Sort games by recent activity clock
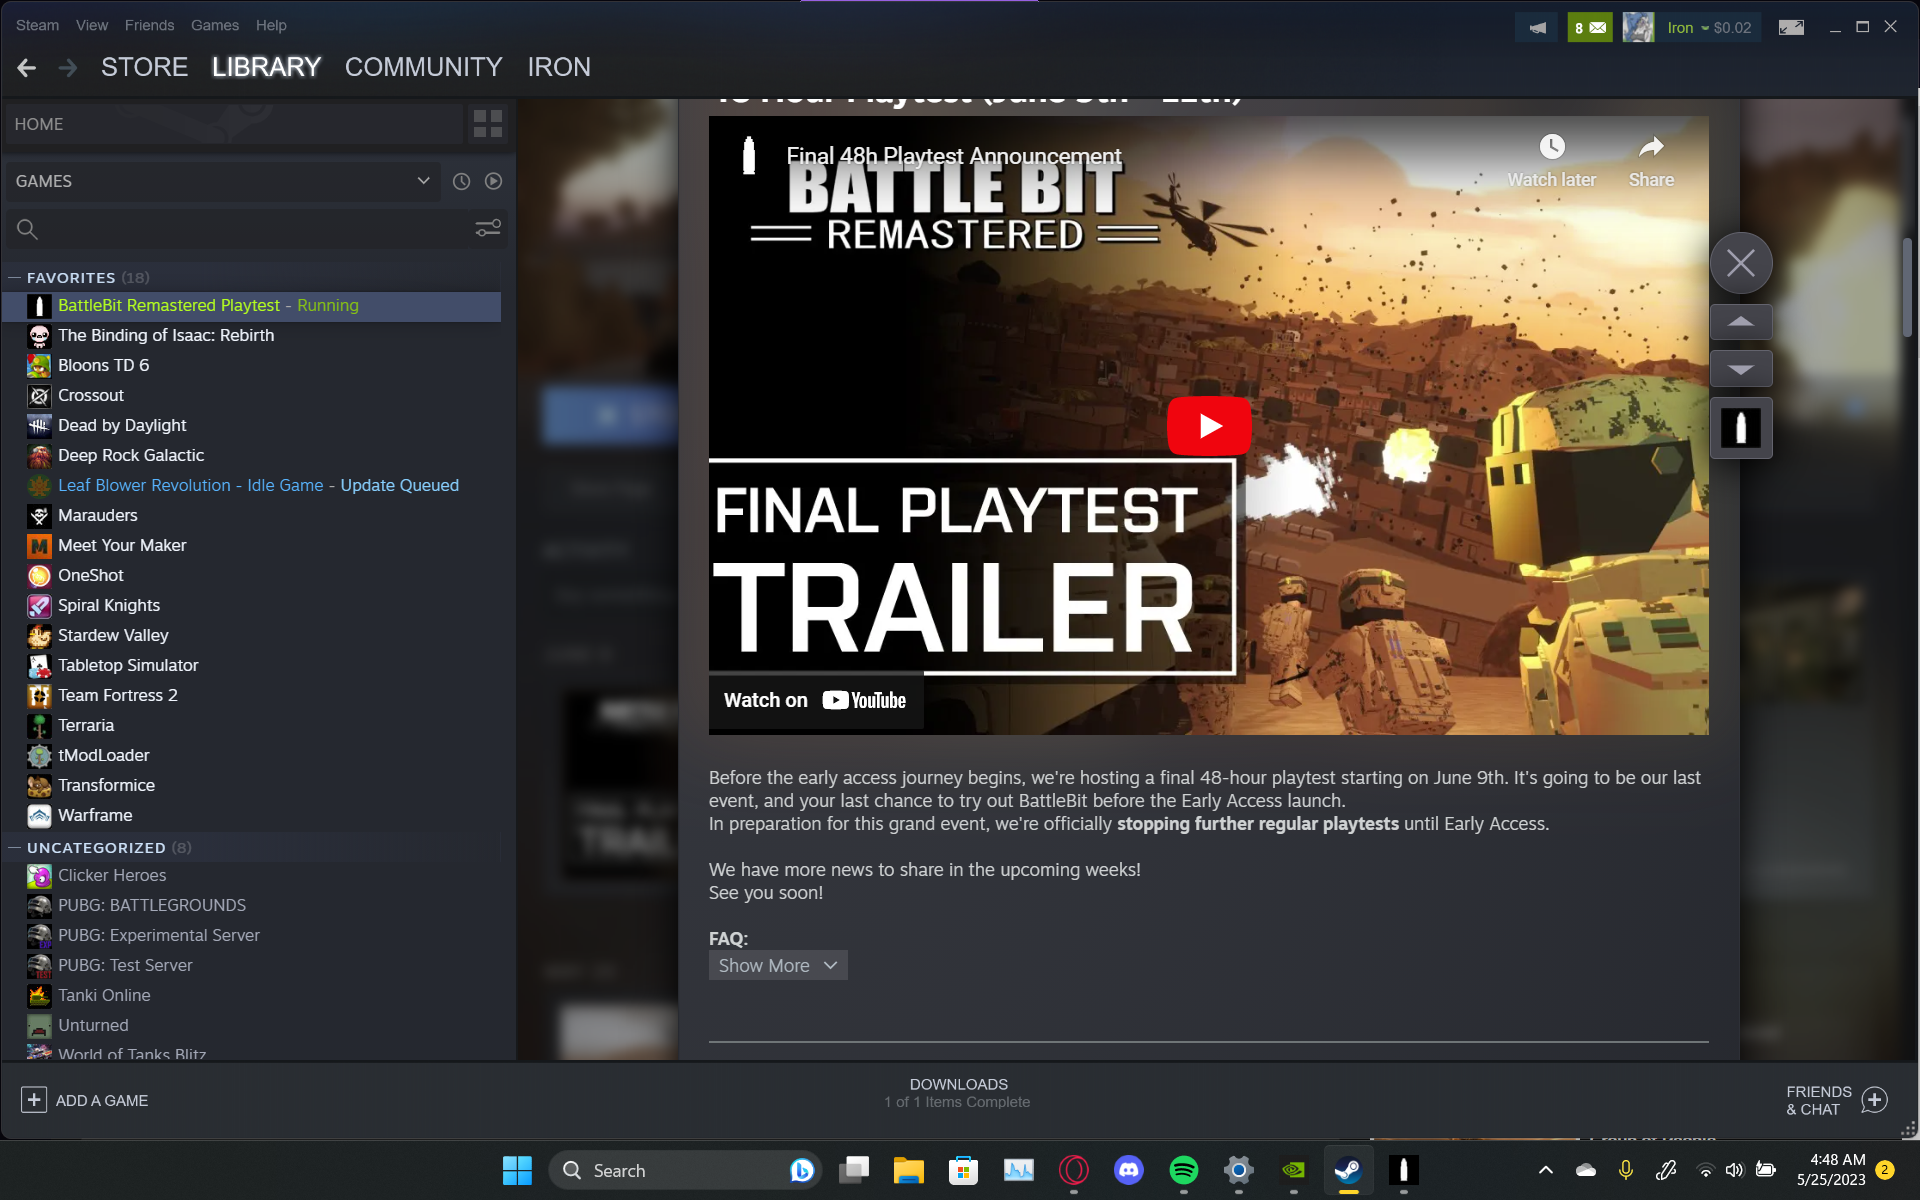This screenshot has width=1920, height=1200. point(461,181)
